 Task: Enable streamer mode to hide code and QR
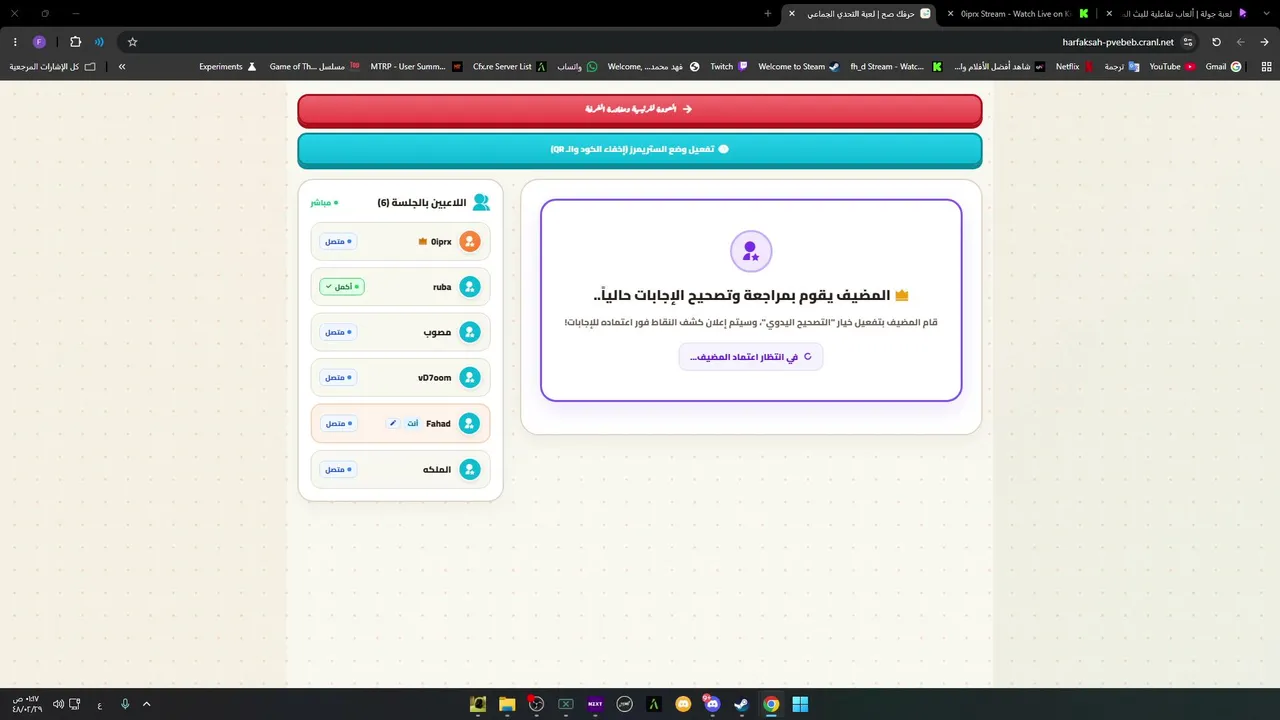click(640, 149)
